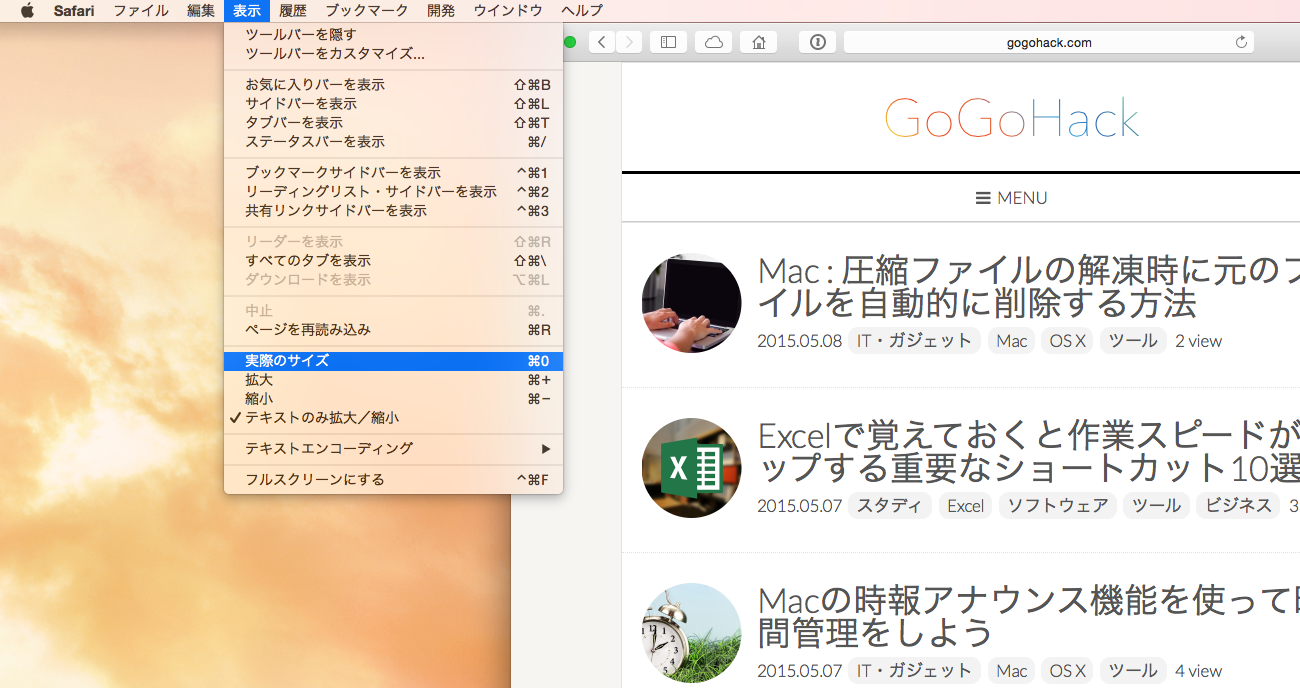Open the Safari application menu
The width and height of the screenshot is (1300, 688).
tap(74, 11)
